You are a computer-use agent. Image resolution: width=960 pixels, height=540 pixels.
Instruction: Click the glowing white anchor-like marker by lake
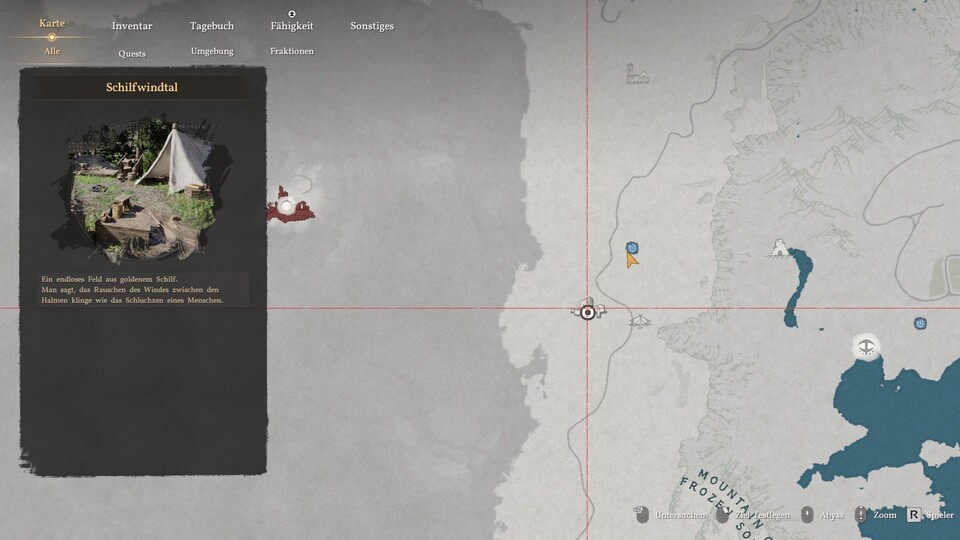[x=866, y=347]
